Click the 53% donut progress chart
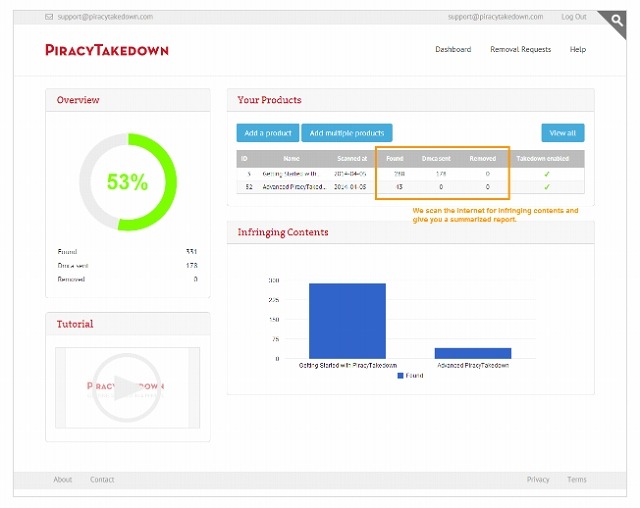The height and width of the screenshot is (508, 640). click(127, 182)
